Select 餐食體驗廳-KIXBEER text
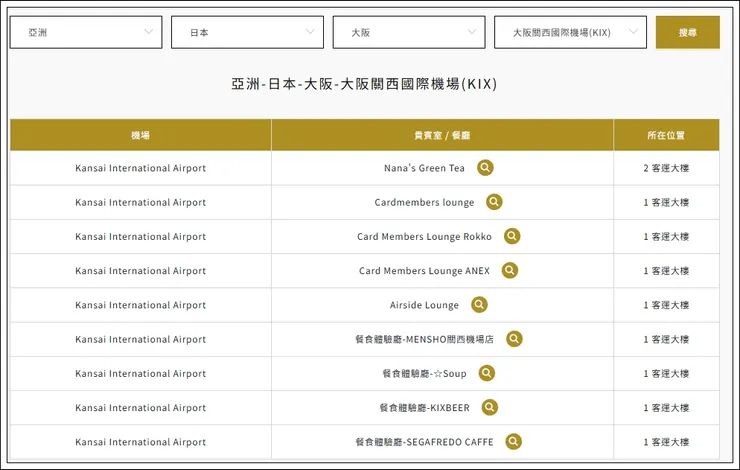The width and height of the screenshot is (740, 470). [x=424, y=408]
